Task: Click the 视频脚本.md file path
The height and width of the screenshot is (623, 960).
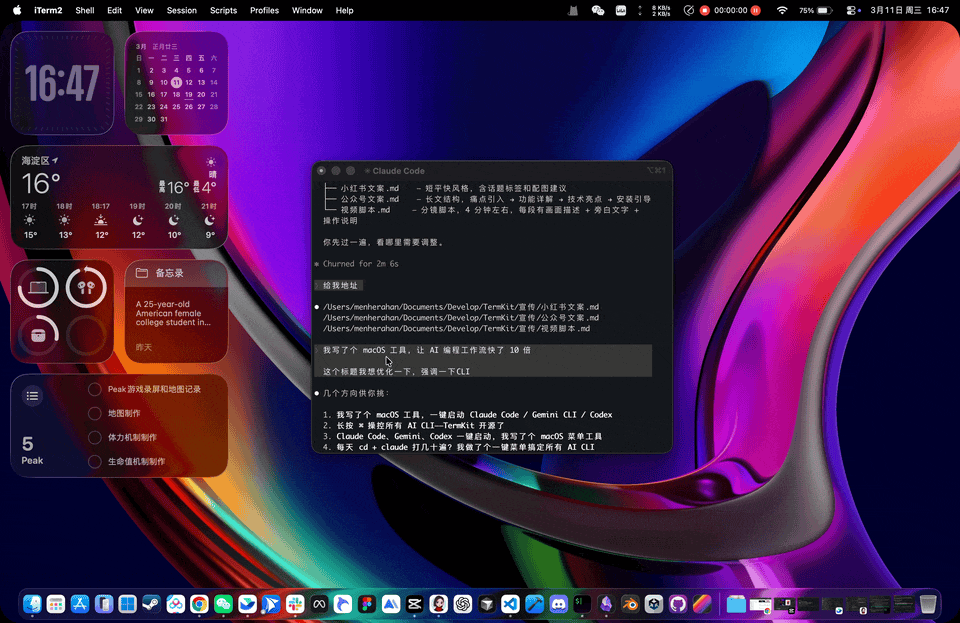Action: (x=457, y=329)
